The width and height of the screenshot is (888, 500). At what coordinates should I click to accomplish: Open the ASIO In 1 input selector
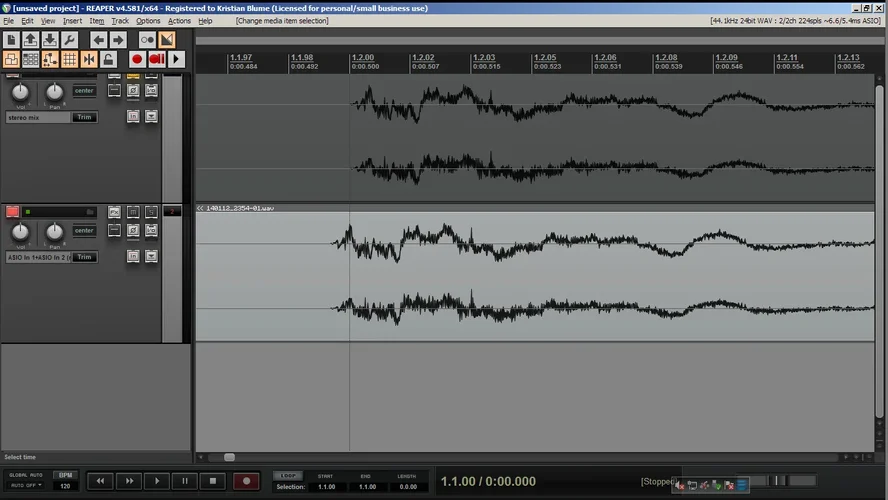coord(38,257)
